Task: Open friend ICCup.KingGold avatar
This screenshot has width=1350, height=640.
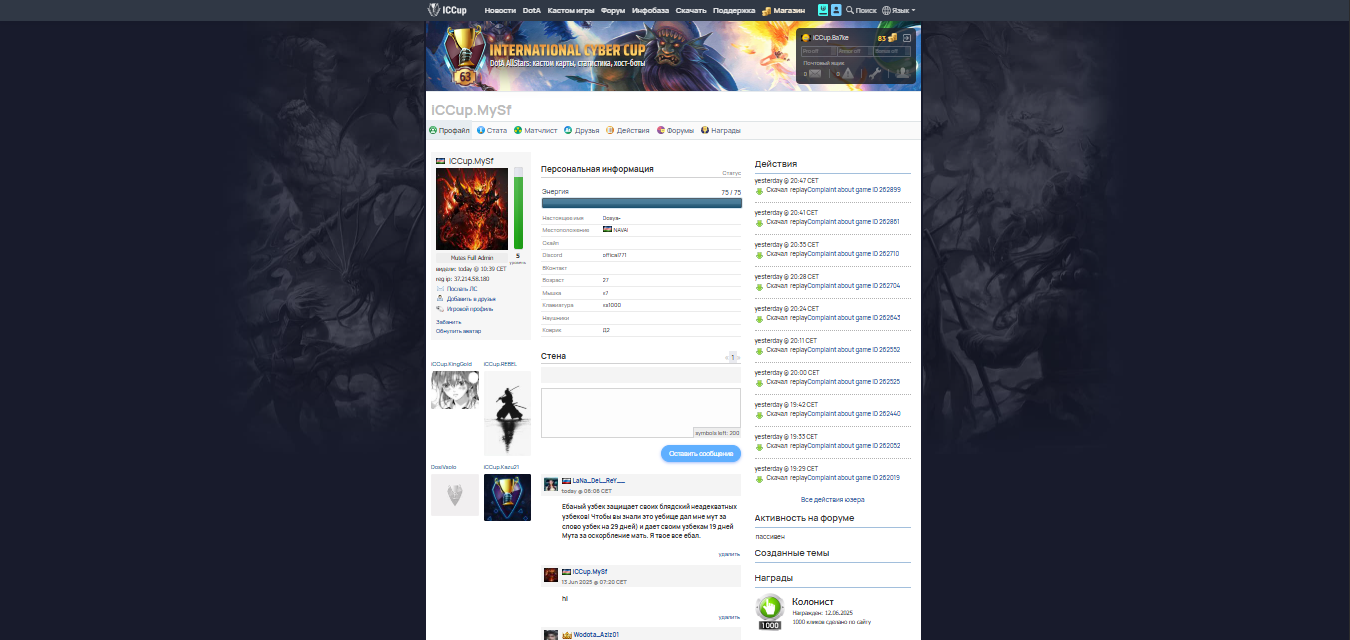Action: tap(455, 390)
